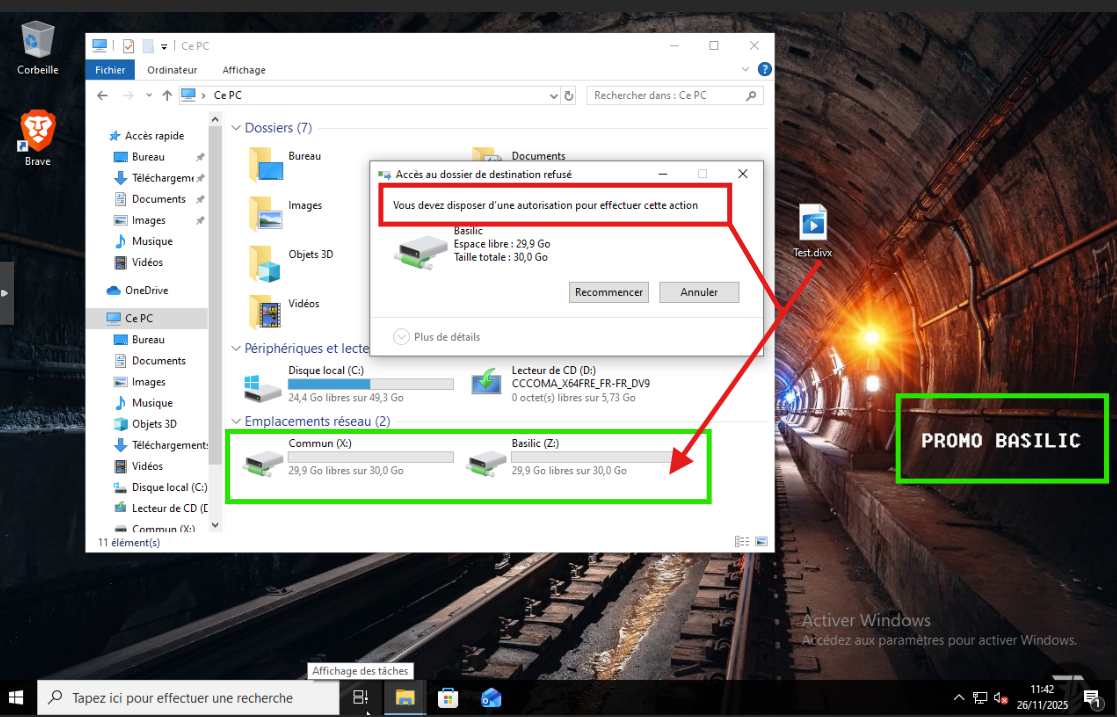The width and height of the screenshot is (1117, 717).
Task: Collapse the Dossiers (7) group
Action: [236, 128]
